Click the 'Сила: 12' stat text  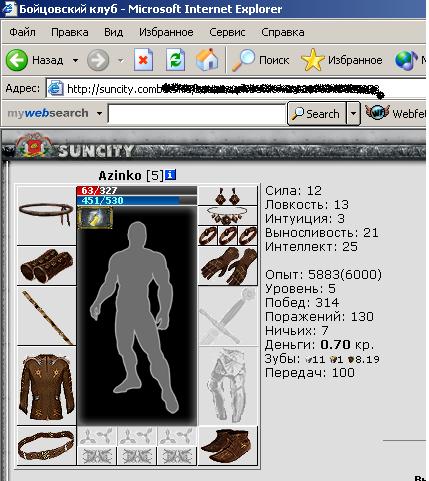(x=293, y=191)
